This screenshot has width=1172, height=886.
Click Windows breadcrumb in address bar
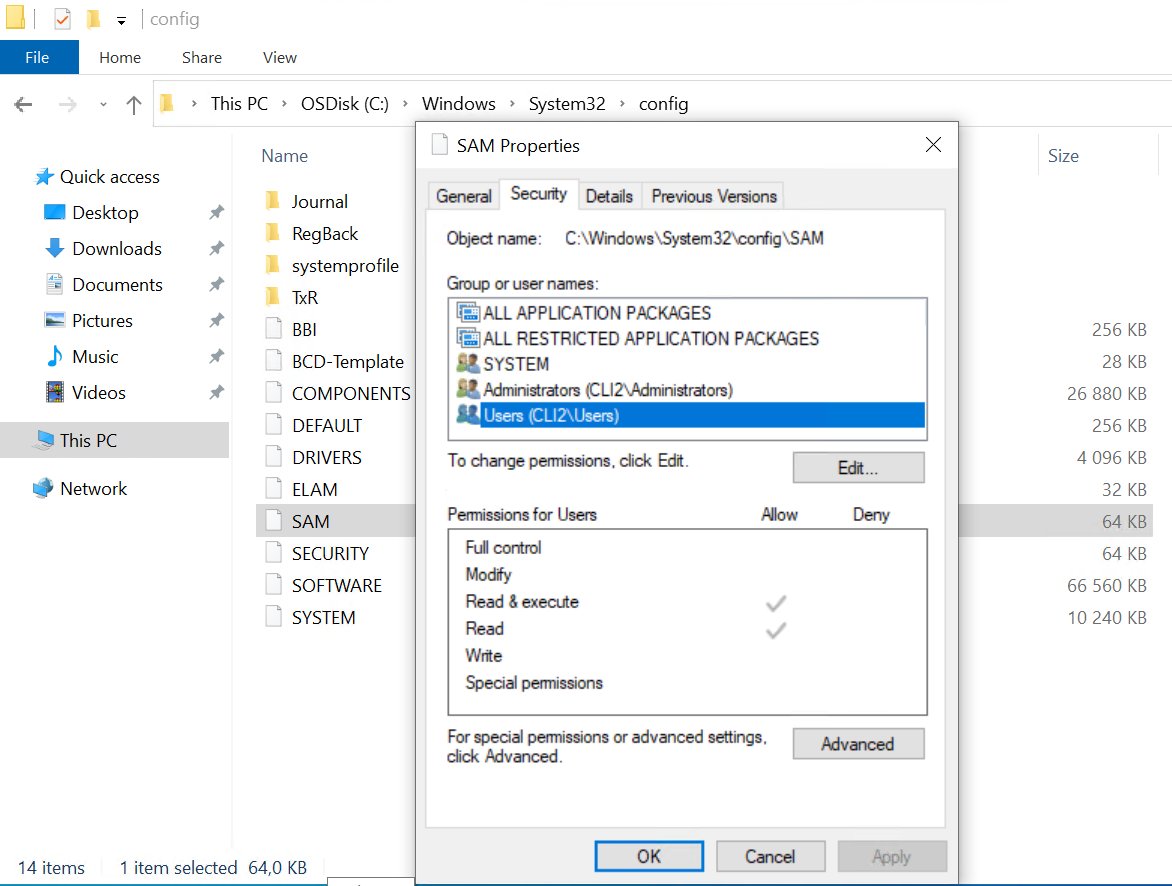[458, 103]
